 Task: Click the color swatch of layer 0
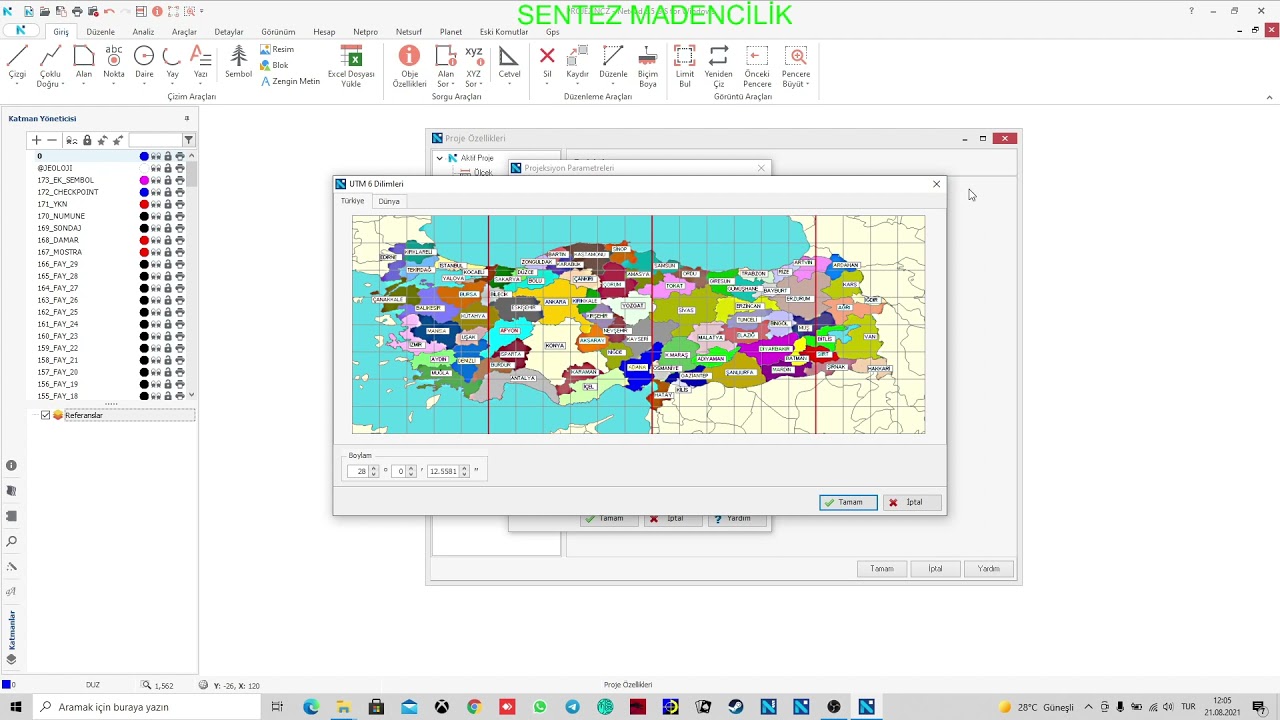tap(144, 156)
